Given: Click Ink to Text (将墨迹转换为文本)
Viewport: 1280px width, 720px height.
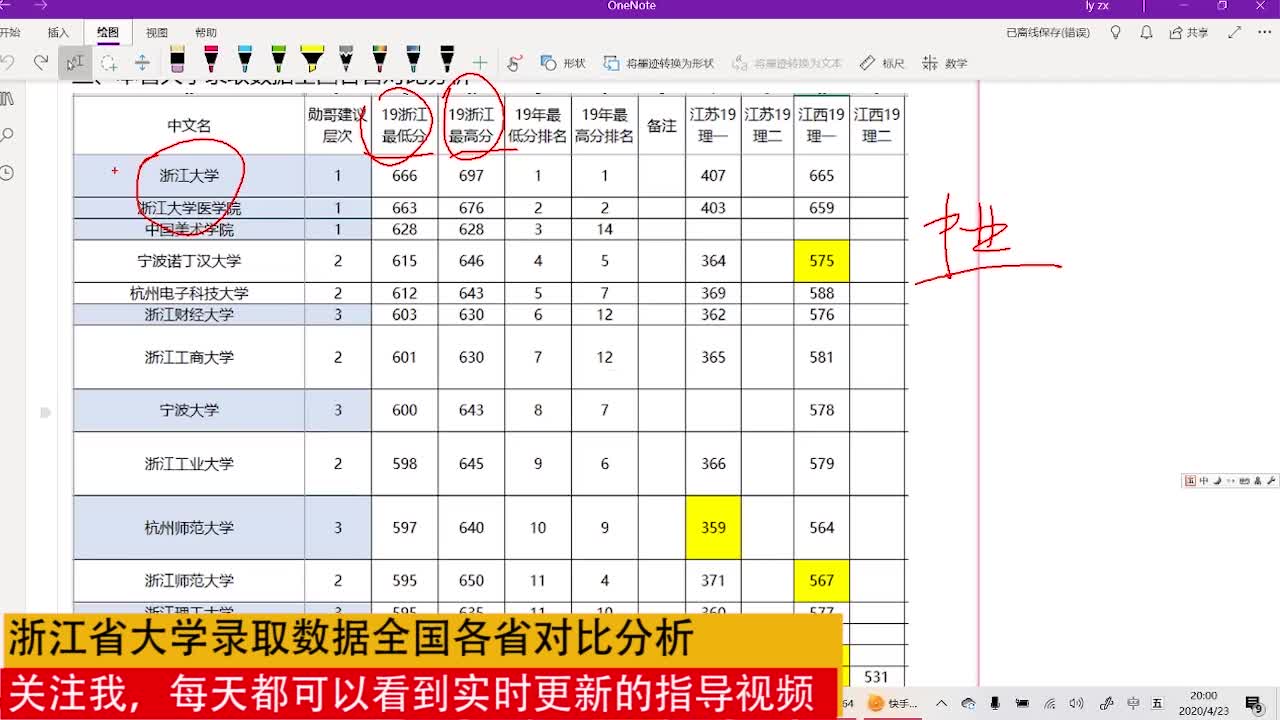Looking at the screenshot, I should pos(787,63).
